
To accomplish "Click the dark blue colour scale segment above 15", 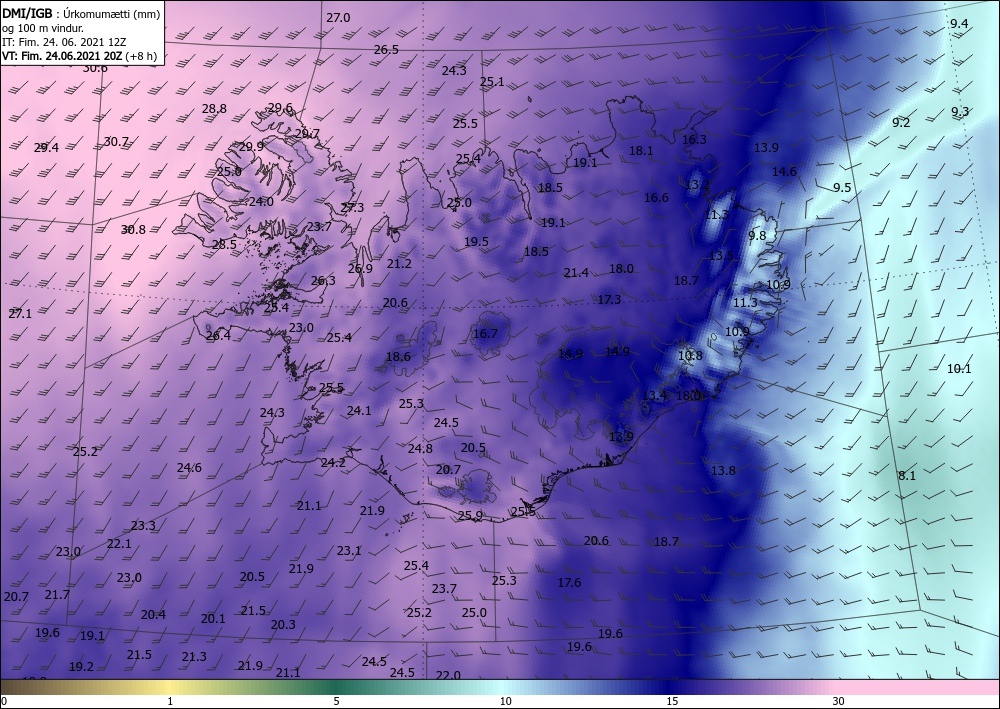I will (x=673, y=687).
